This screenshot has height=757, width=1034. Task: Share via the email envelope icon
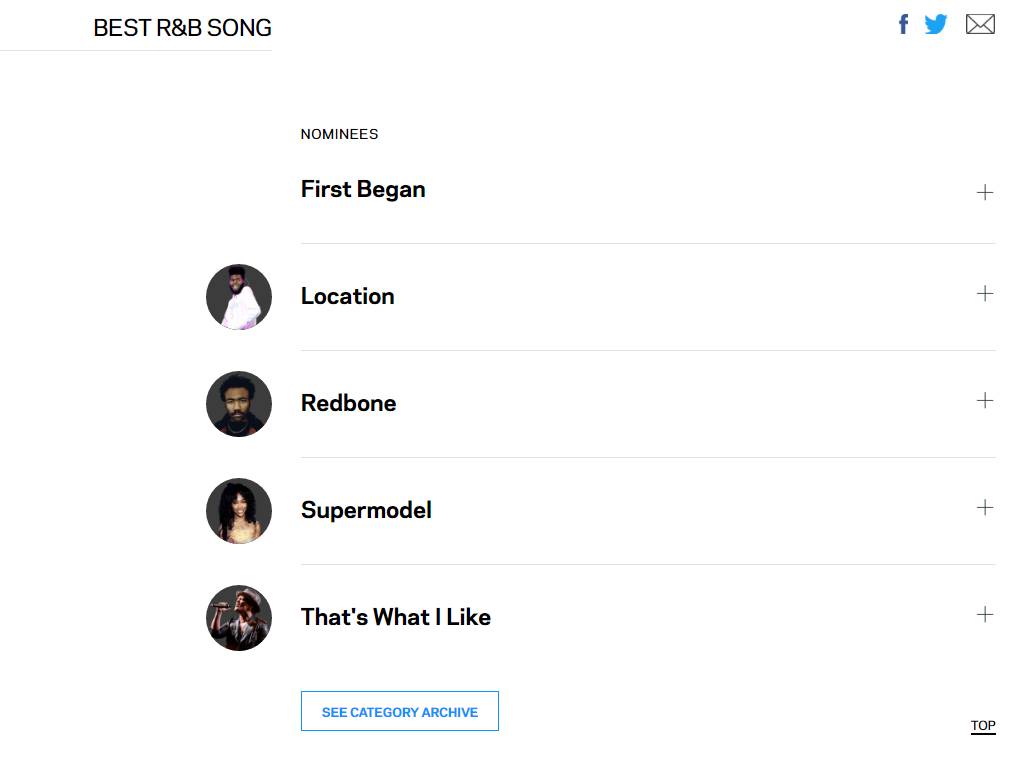coord(980,24)
